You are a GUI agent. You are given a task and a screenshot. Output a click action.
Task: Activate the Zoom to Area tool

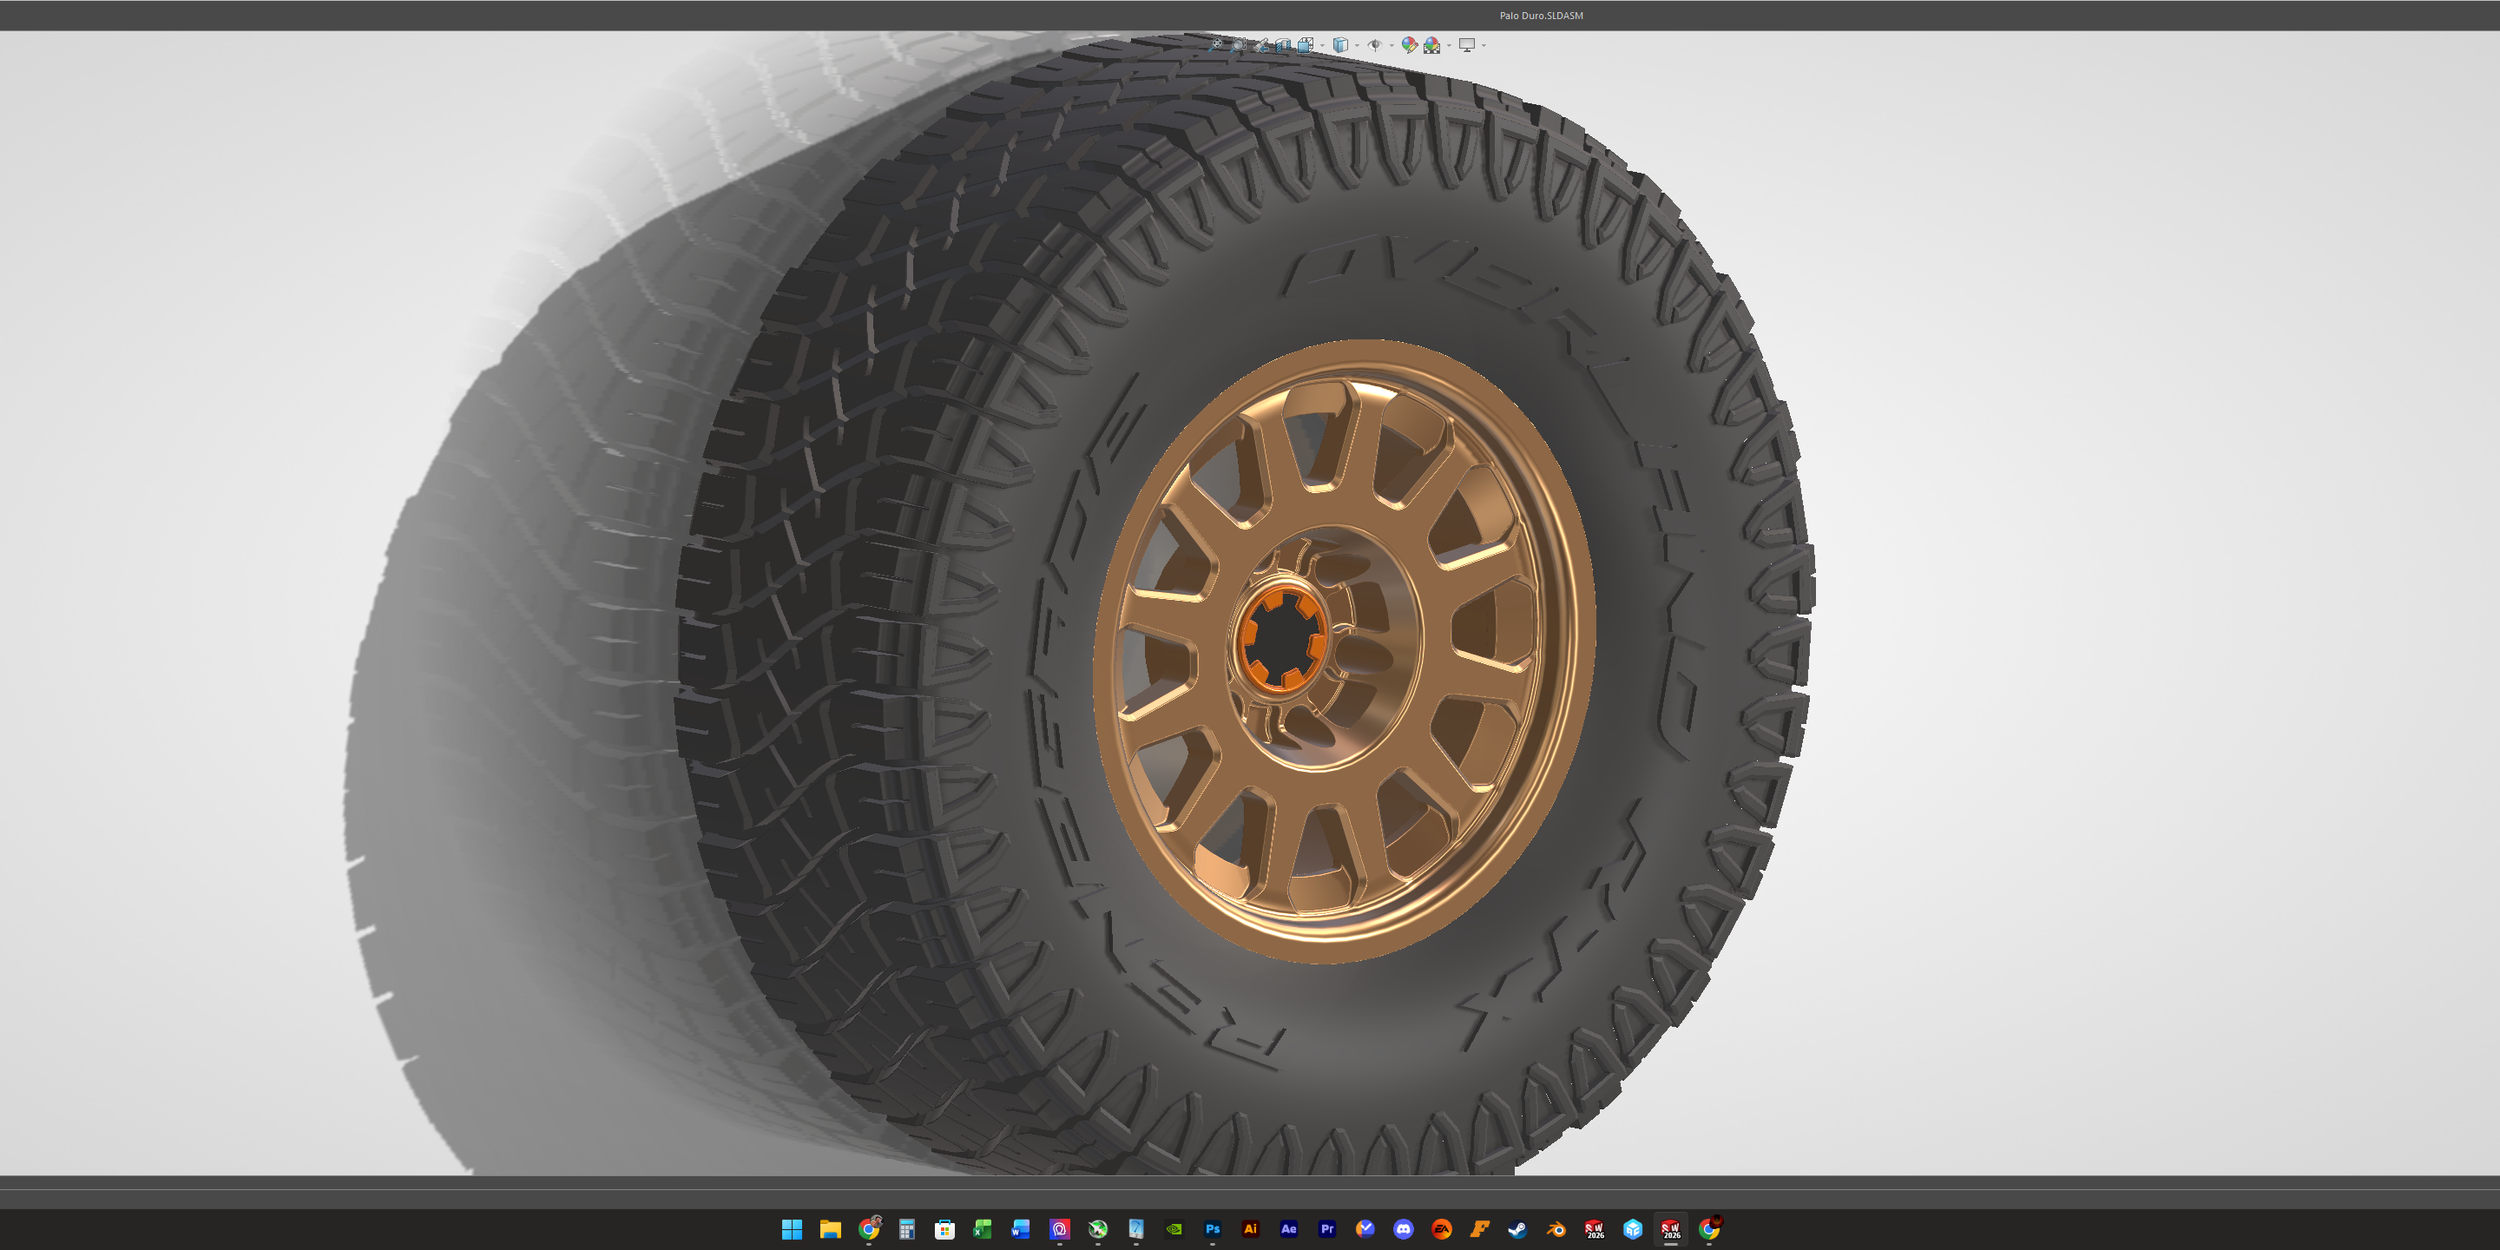point(1239,45)
